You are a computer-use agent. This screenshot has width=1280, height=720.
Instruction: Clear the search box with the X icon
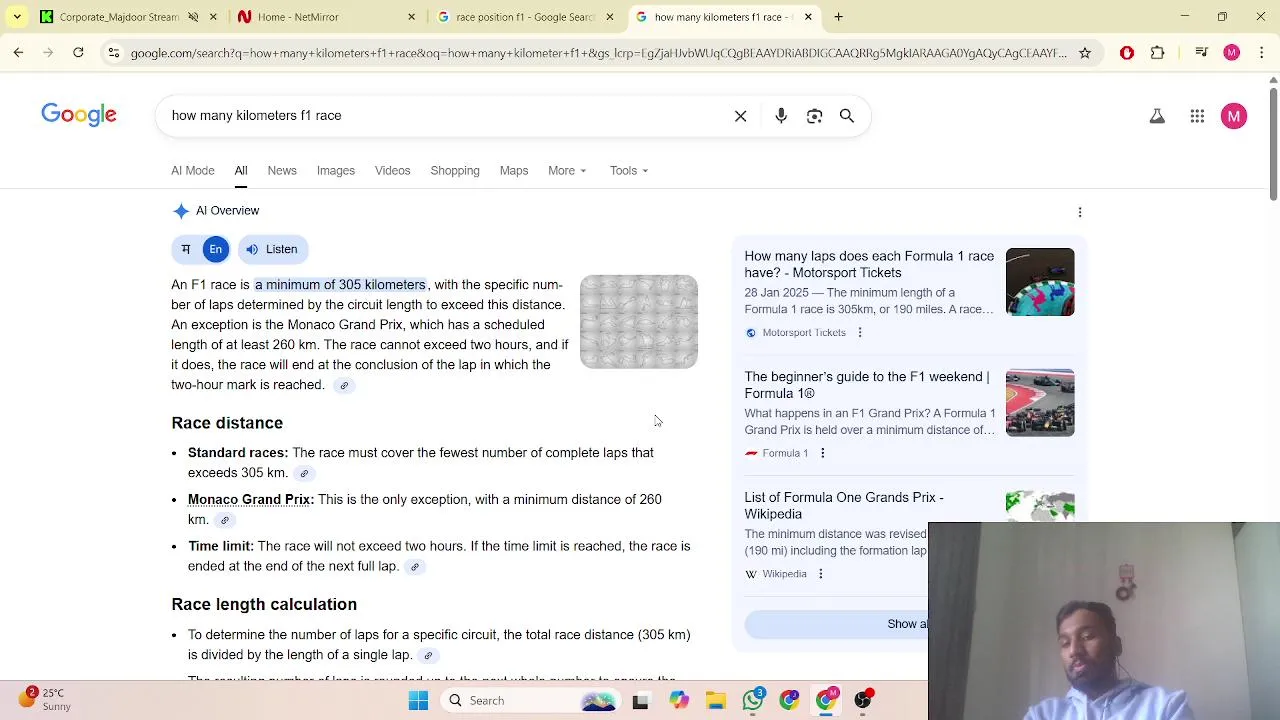[740, 116]
